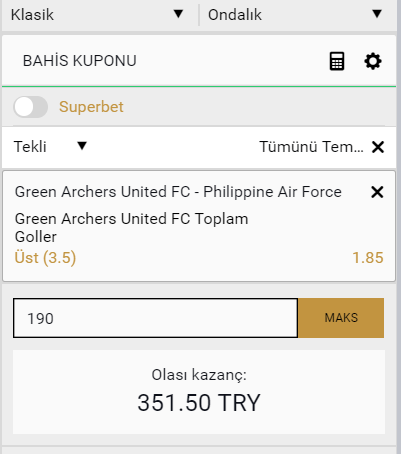Click the X beside Tümünü Tem...
Screen dimensions: 401x454
point(378,147)
